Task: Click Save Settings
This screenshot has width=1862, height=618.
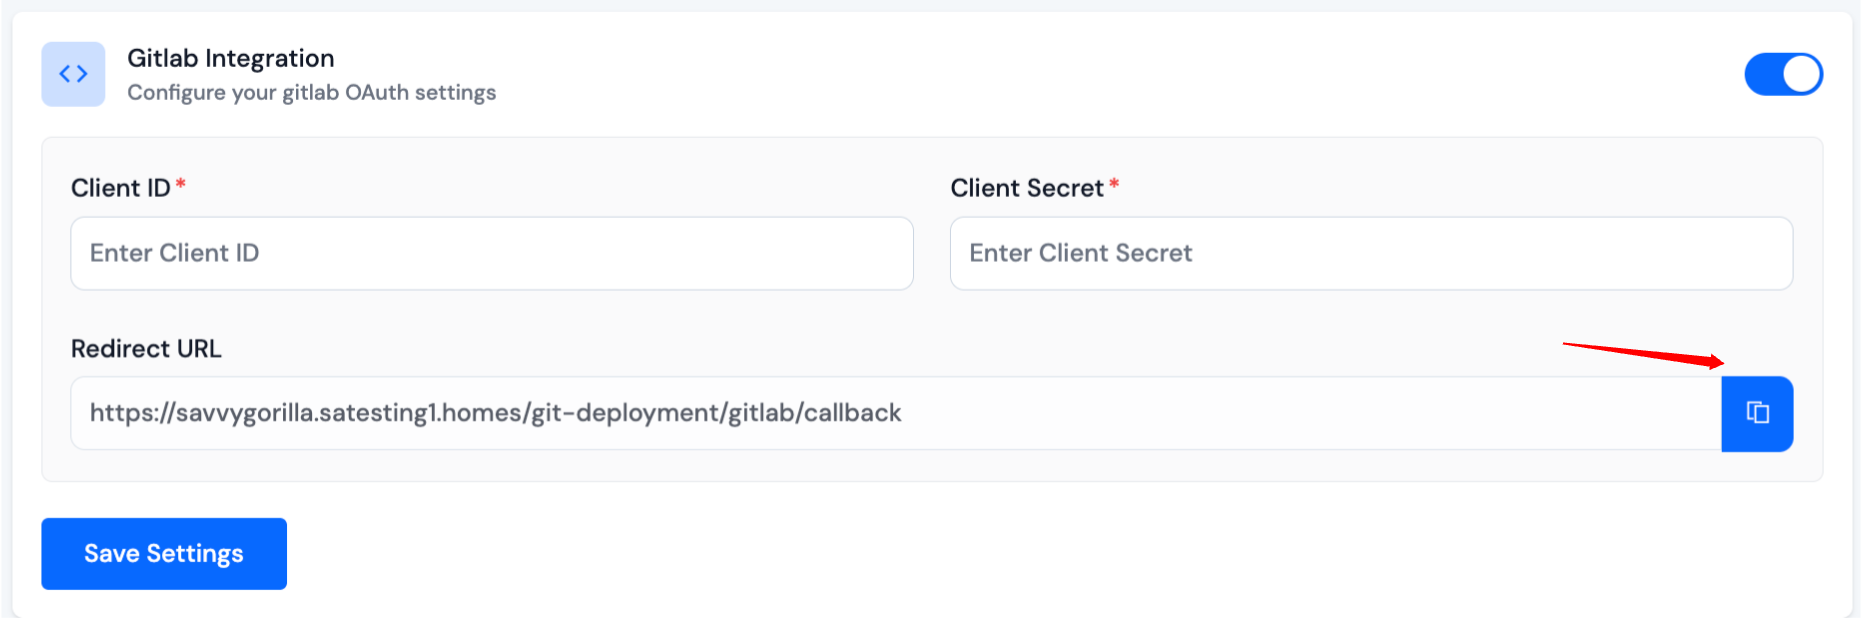Action: pyautogui.click(x=163, y=553)
